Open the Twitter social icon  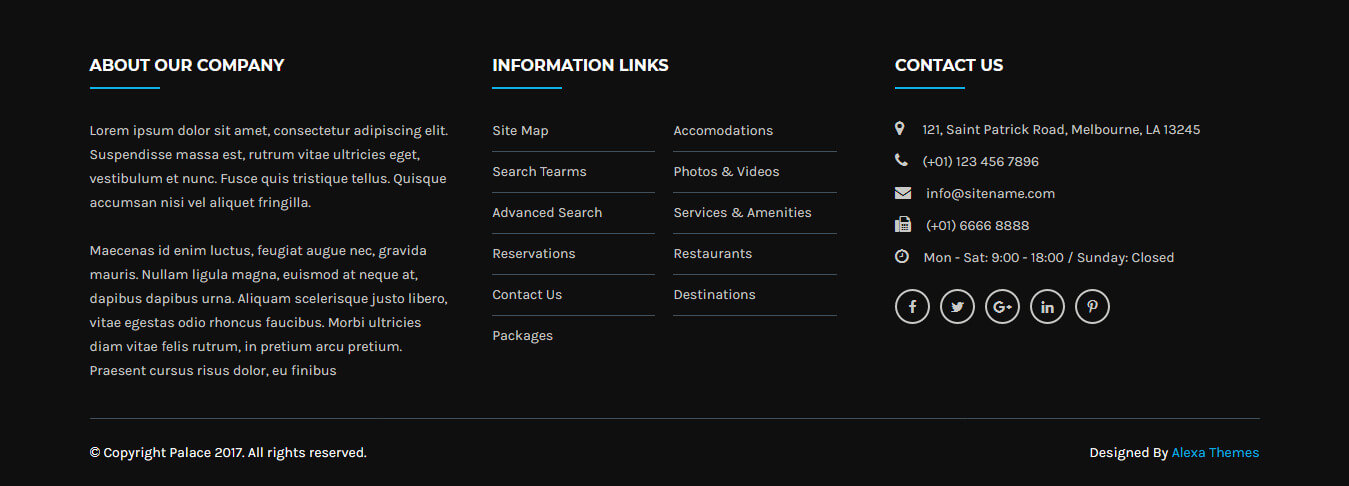pyautogui.click(x=957, y=307)
